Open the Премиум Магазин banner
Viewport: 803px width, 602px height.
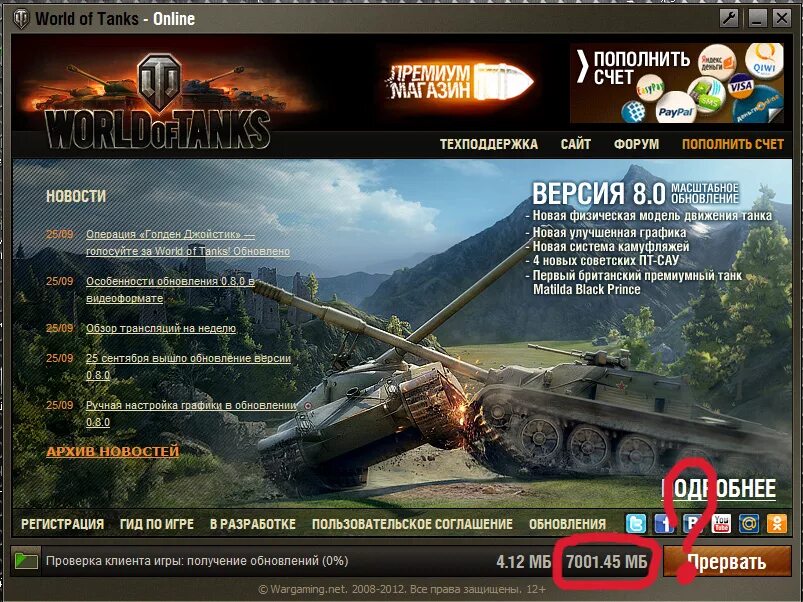click(x=459, y=82)
